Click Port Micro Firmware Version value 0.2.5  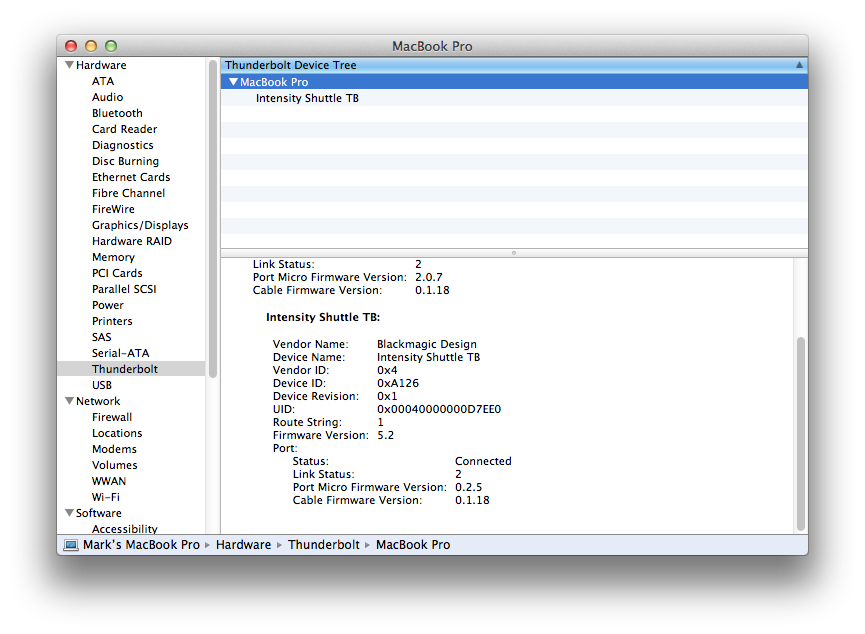point(468,487)
